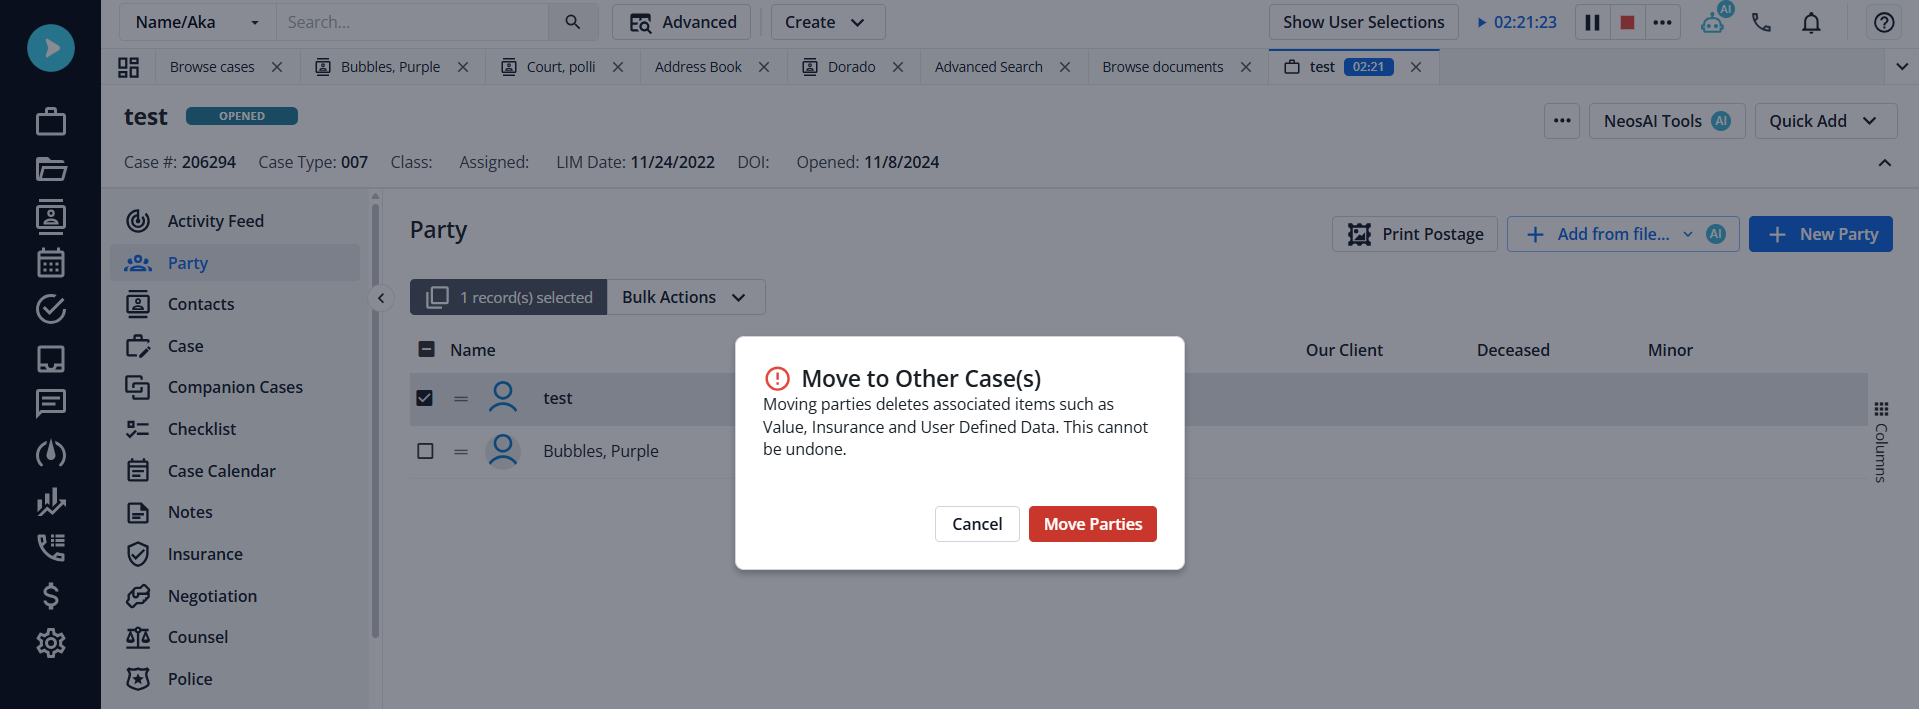Expand the Add from file dropdown arrow
Viewport: 1919px width, 709px height.
[1688, 234]
